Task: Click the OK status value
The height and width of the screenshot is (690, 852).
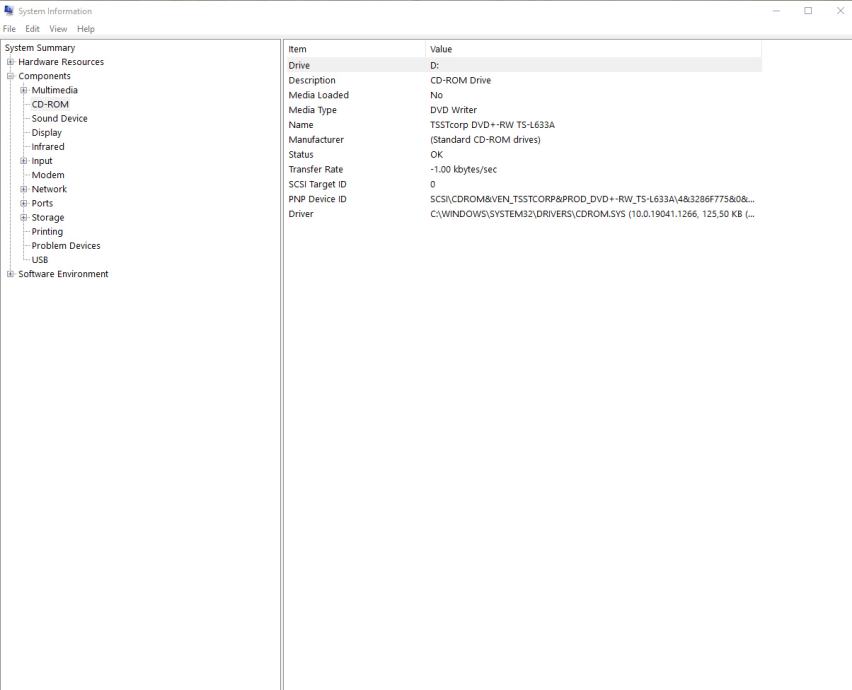Action: coord(436,154)
